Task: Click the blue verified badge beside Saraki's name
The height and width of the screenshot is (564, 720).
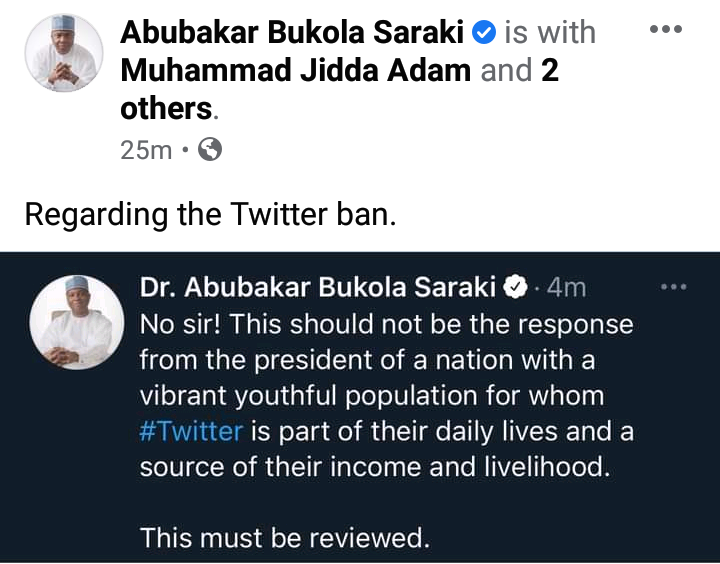Action: click(x=483, y=33)
